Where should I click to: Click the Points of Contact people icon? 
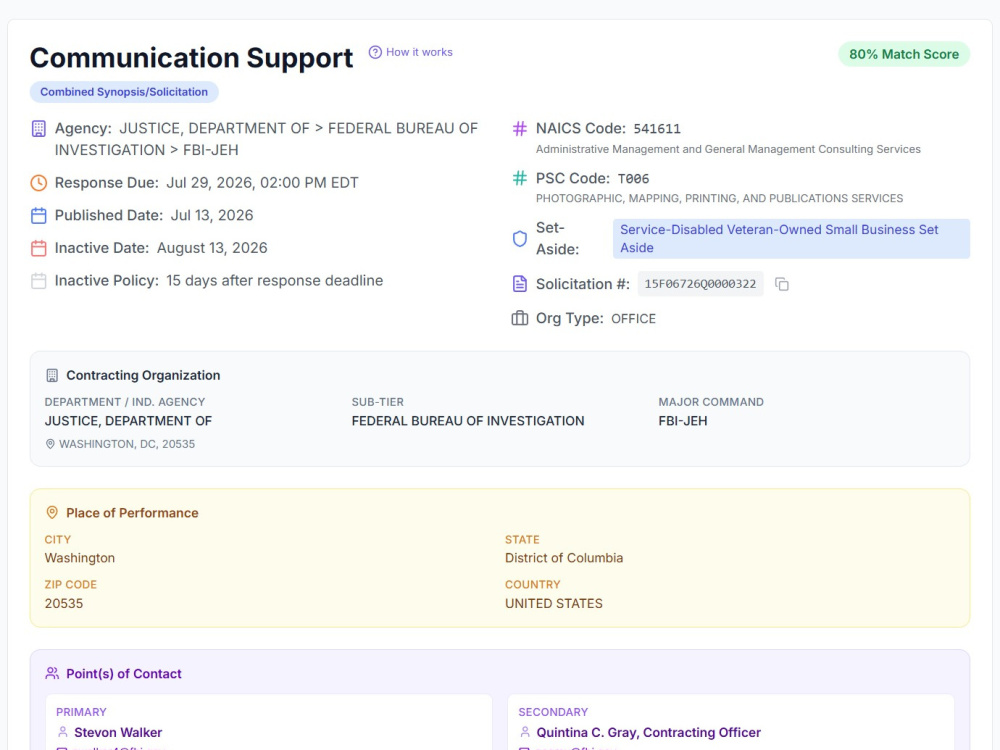pyautogui.click(x=52, y=673)
